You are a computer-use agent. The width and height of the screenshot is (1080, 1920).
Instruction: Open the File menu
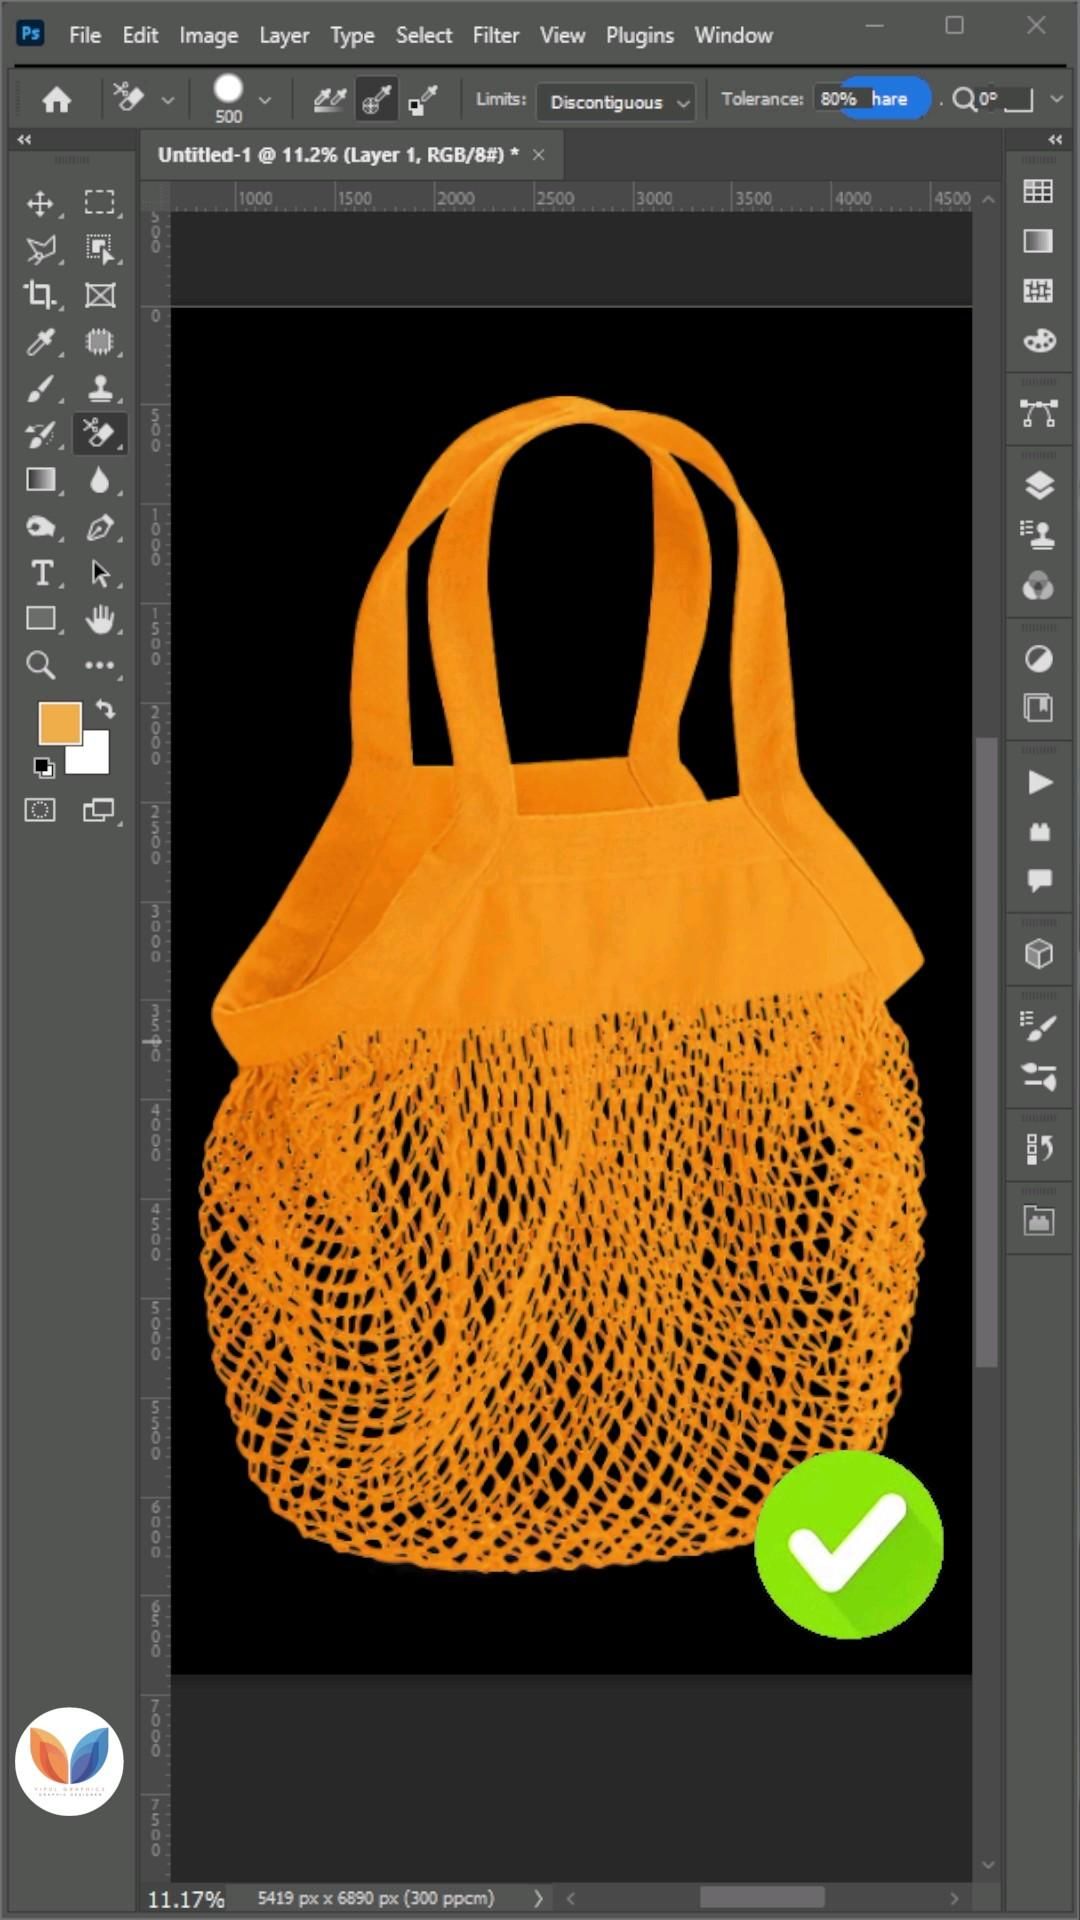tap(85, 35)
